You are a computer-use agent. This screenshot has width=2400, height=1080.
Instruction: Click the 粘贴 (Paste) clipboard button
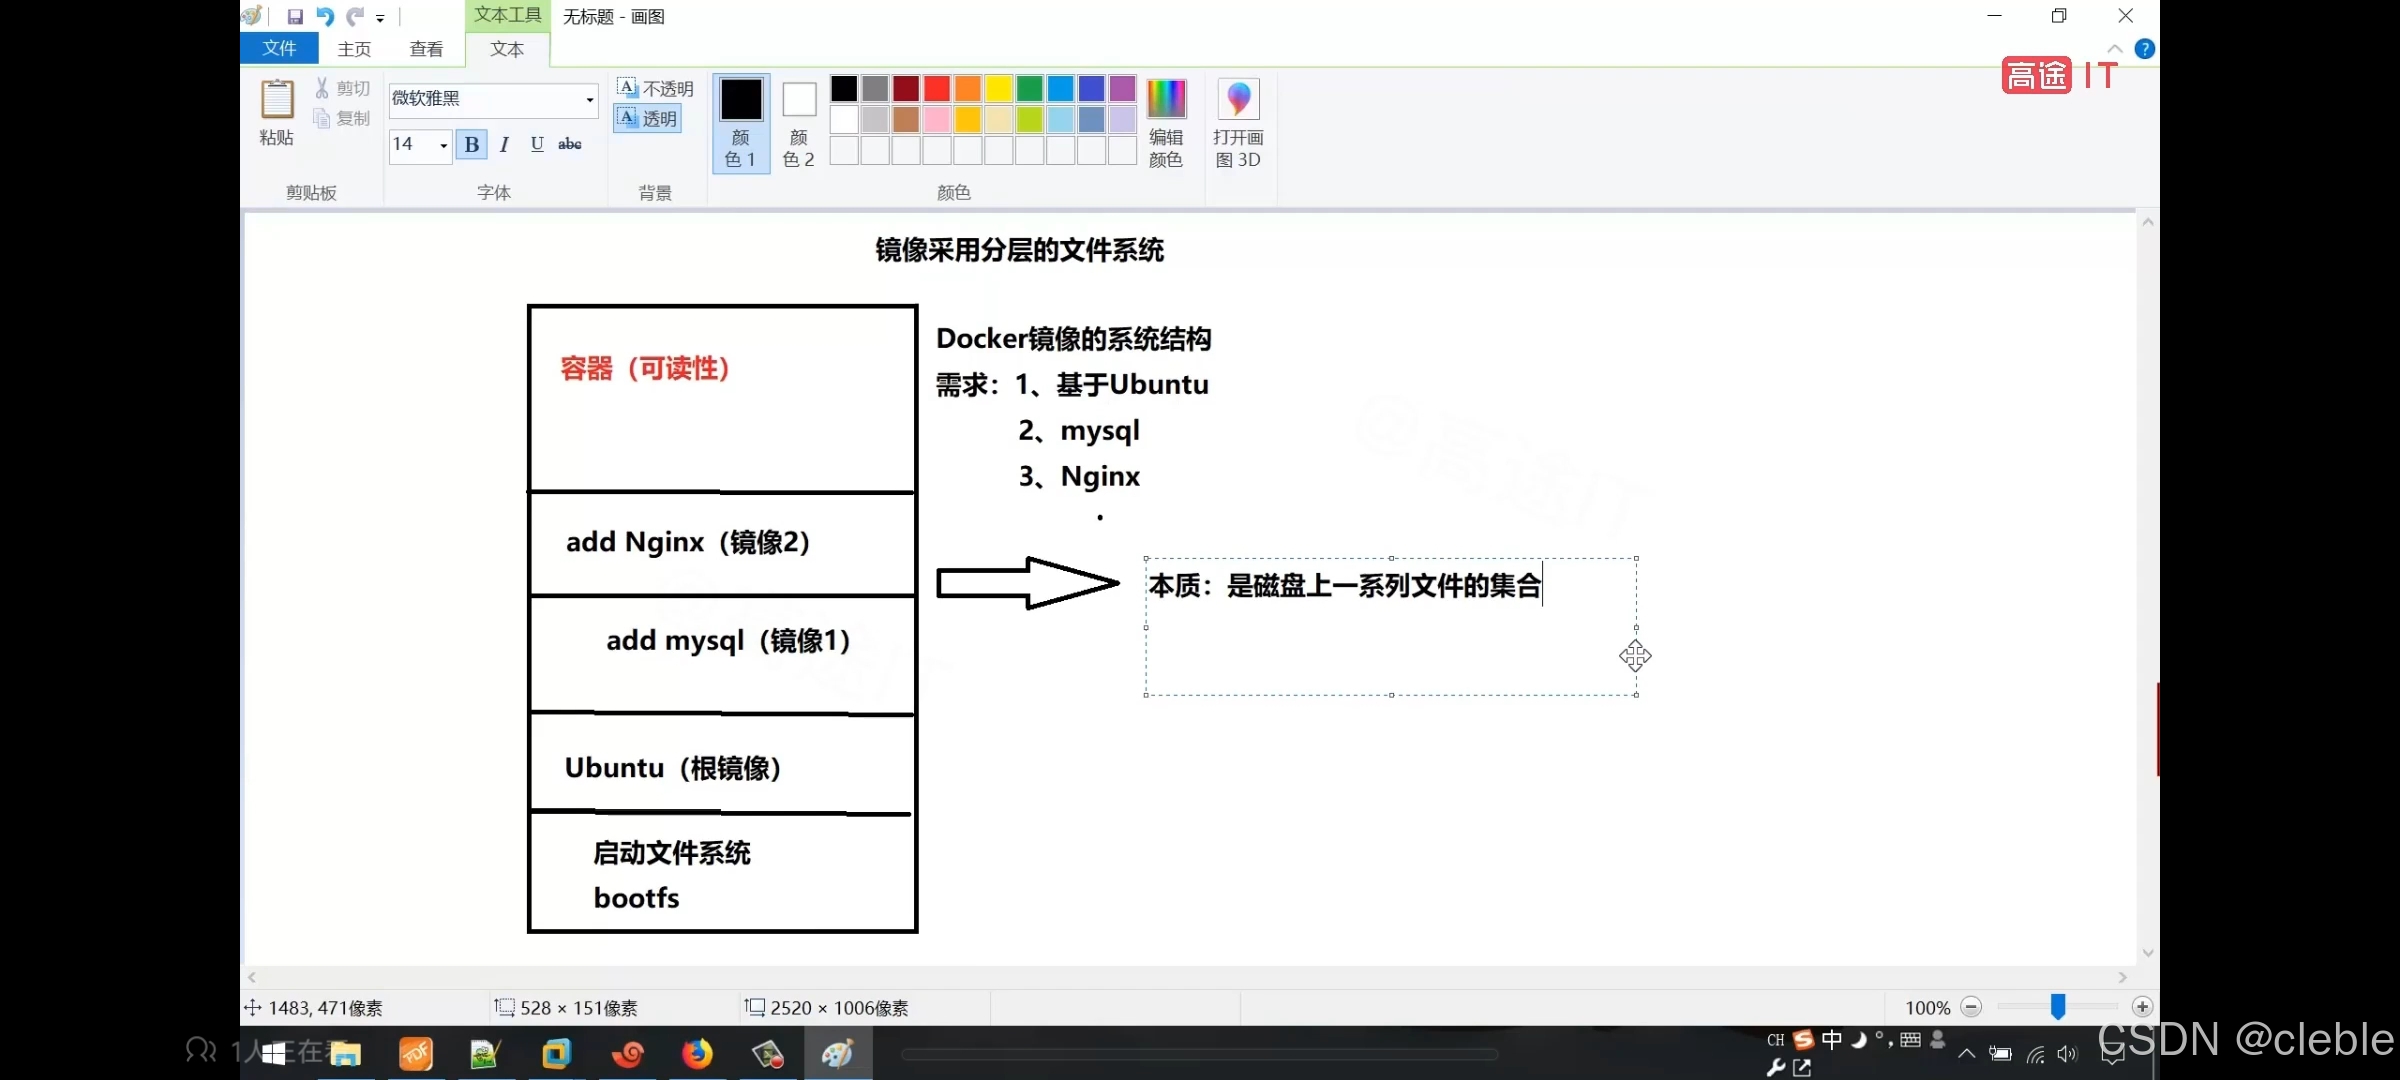pyautogui.click(x=277, y=113)
